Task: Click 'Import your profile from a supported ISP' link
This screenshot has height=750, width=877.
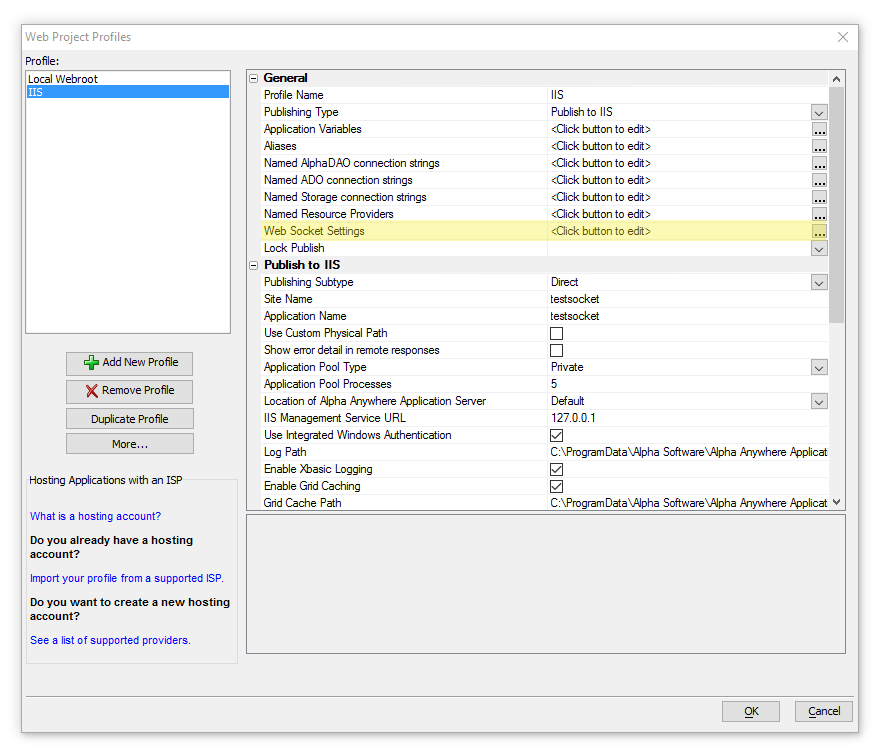Action: click(127, 578)
